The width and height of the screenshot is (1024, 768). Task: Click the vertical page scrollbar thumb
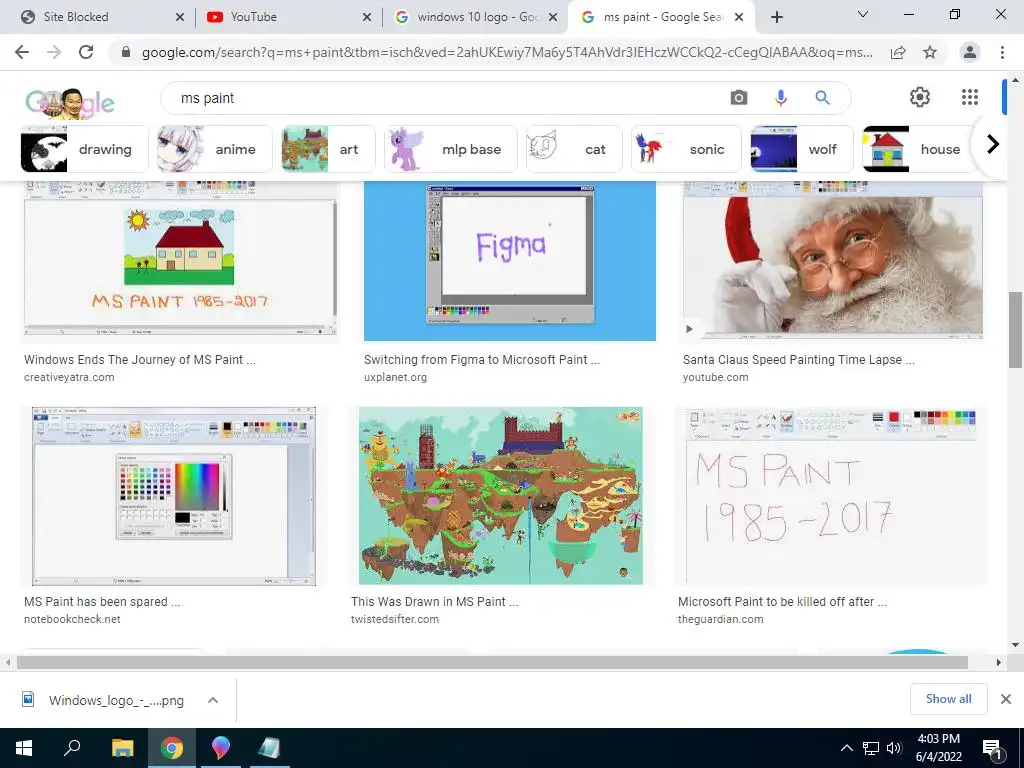point(1015,330)
